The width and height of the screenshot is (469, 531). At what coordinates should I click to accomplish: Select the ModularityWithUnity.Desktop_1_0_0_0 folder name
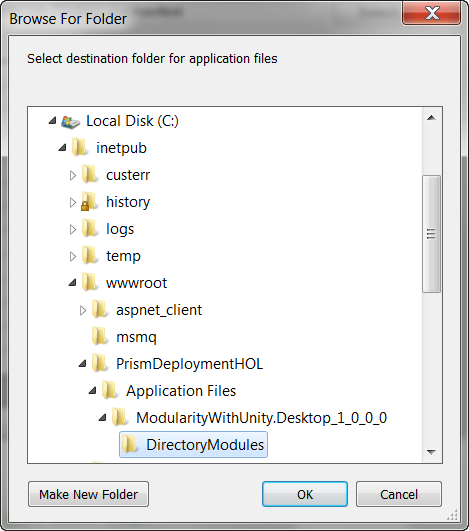pyautogui.click(x=261, y=418)
